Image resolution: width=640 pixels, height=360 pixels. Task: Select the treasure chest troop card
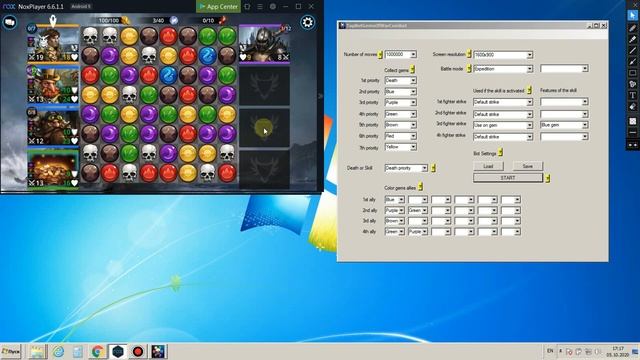[53, 168]
